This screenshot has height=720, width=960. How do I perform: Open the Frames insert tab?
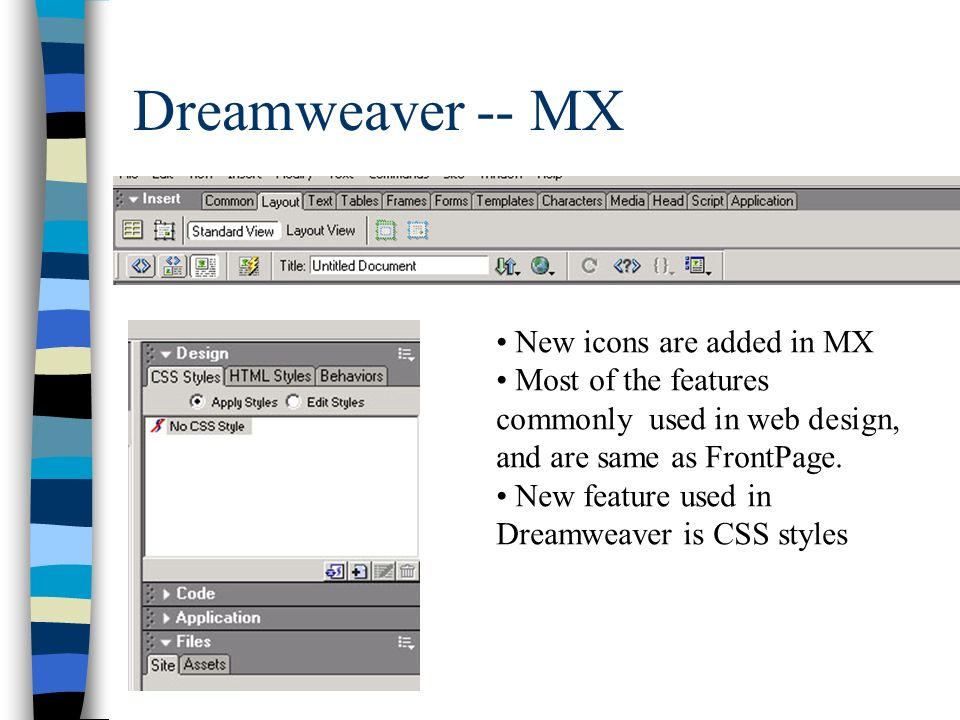tap(407, 201)
